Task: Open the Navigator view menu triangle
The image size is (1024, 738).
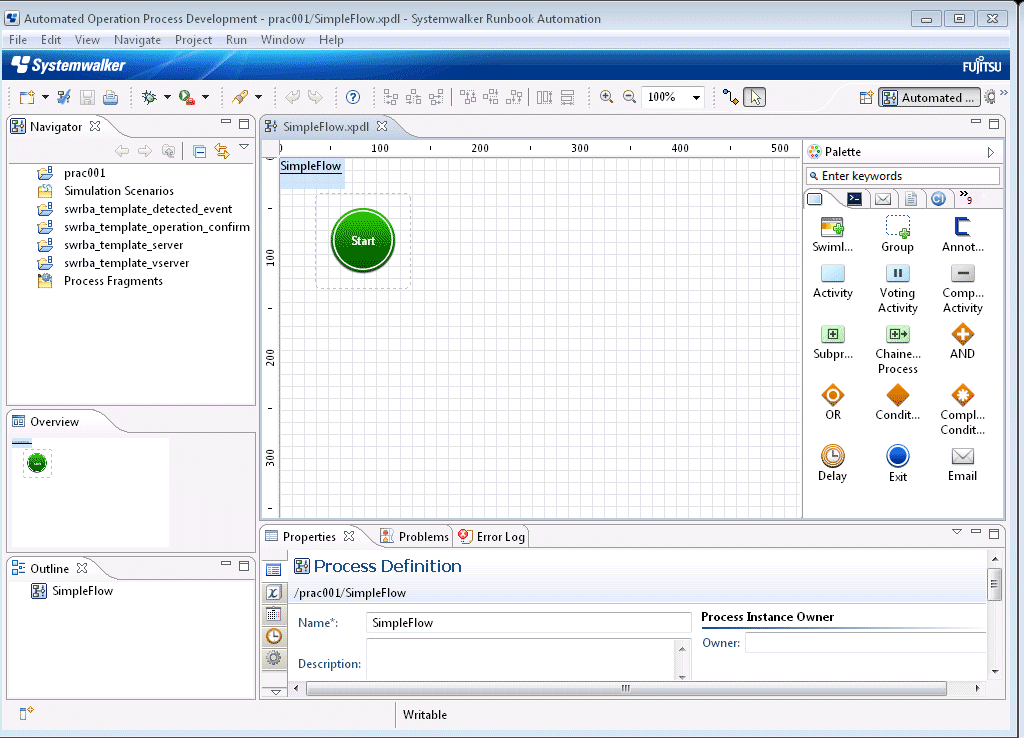Action: tap(244, 147)
